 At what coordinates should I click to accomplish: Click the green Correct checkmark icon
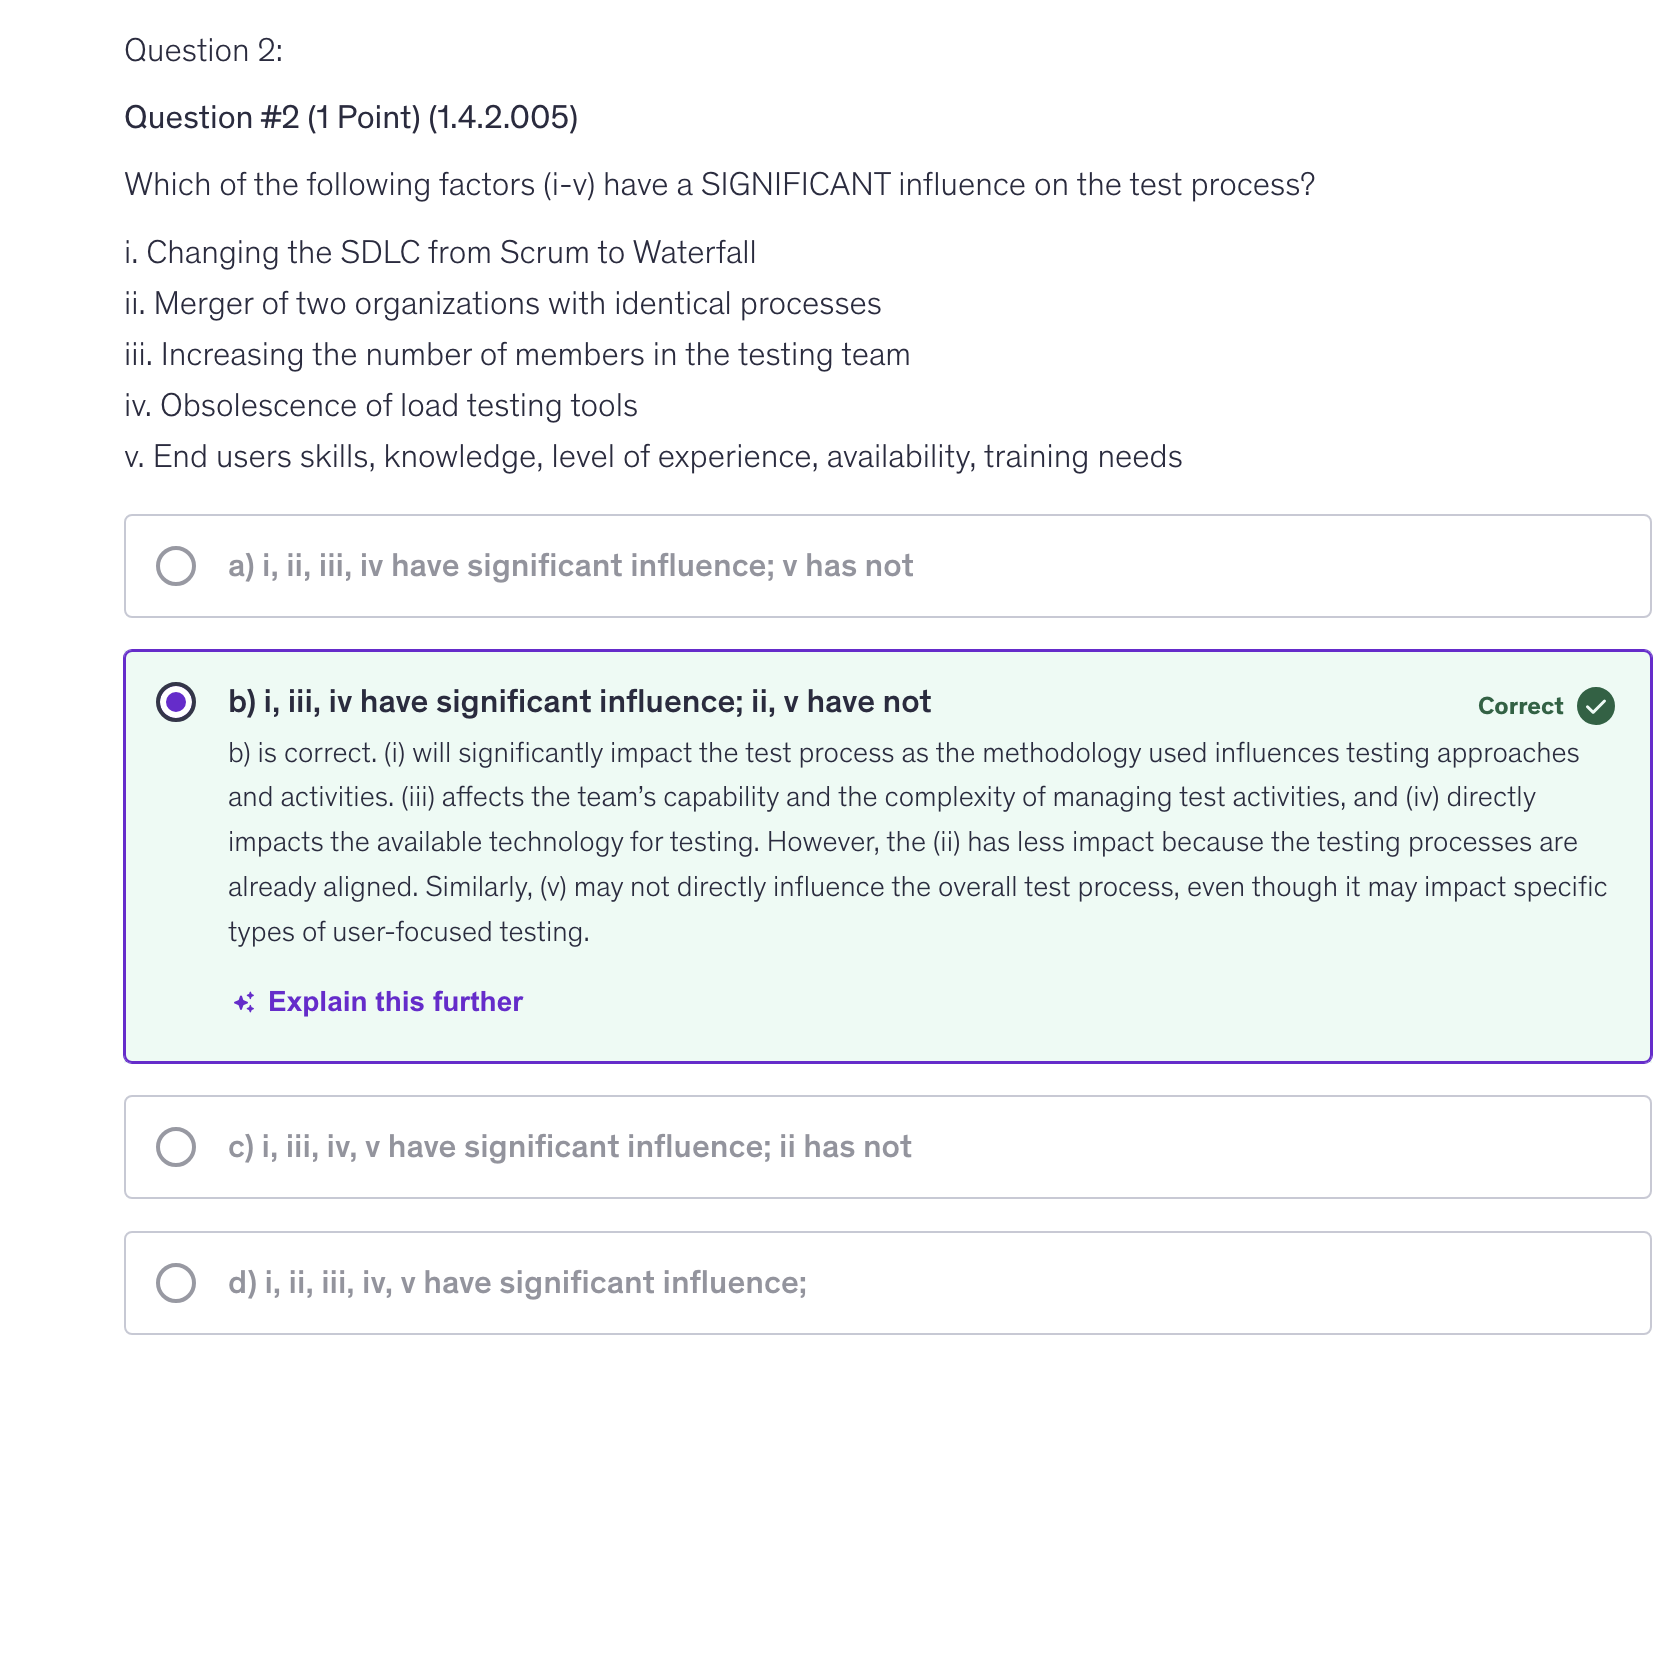pos(1595,706)
